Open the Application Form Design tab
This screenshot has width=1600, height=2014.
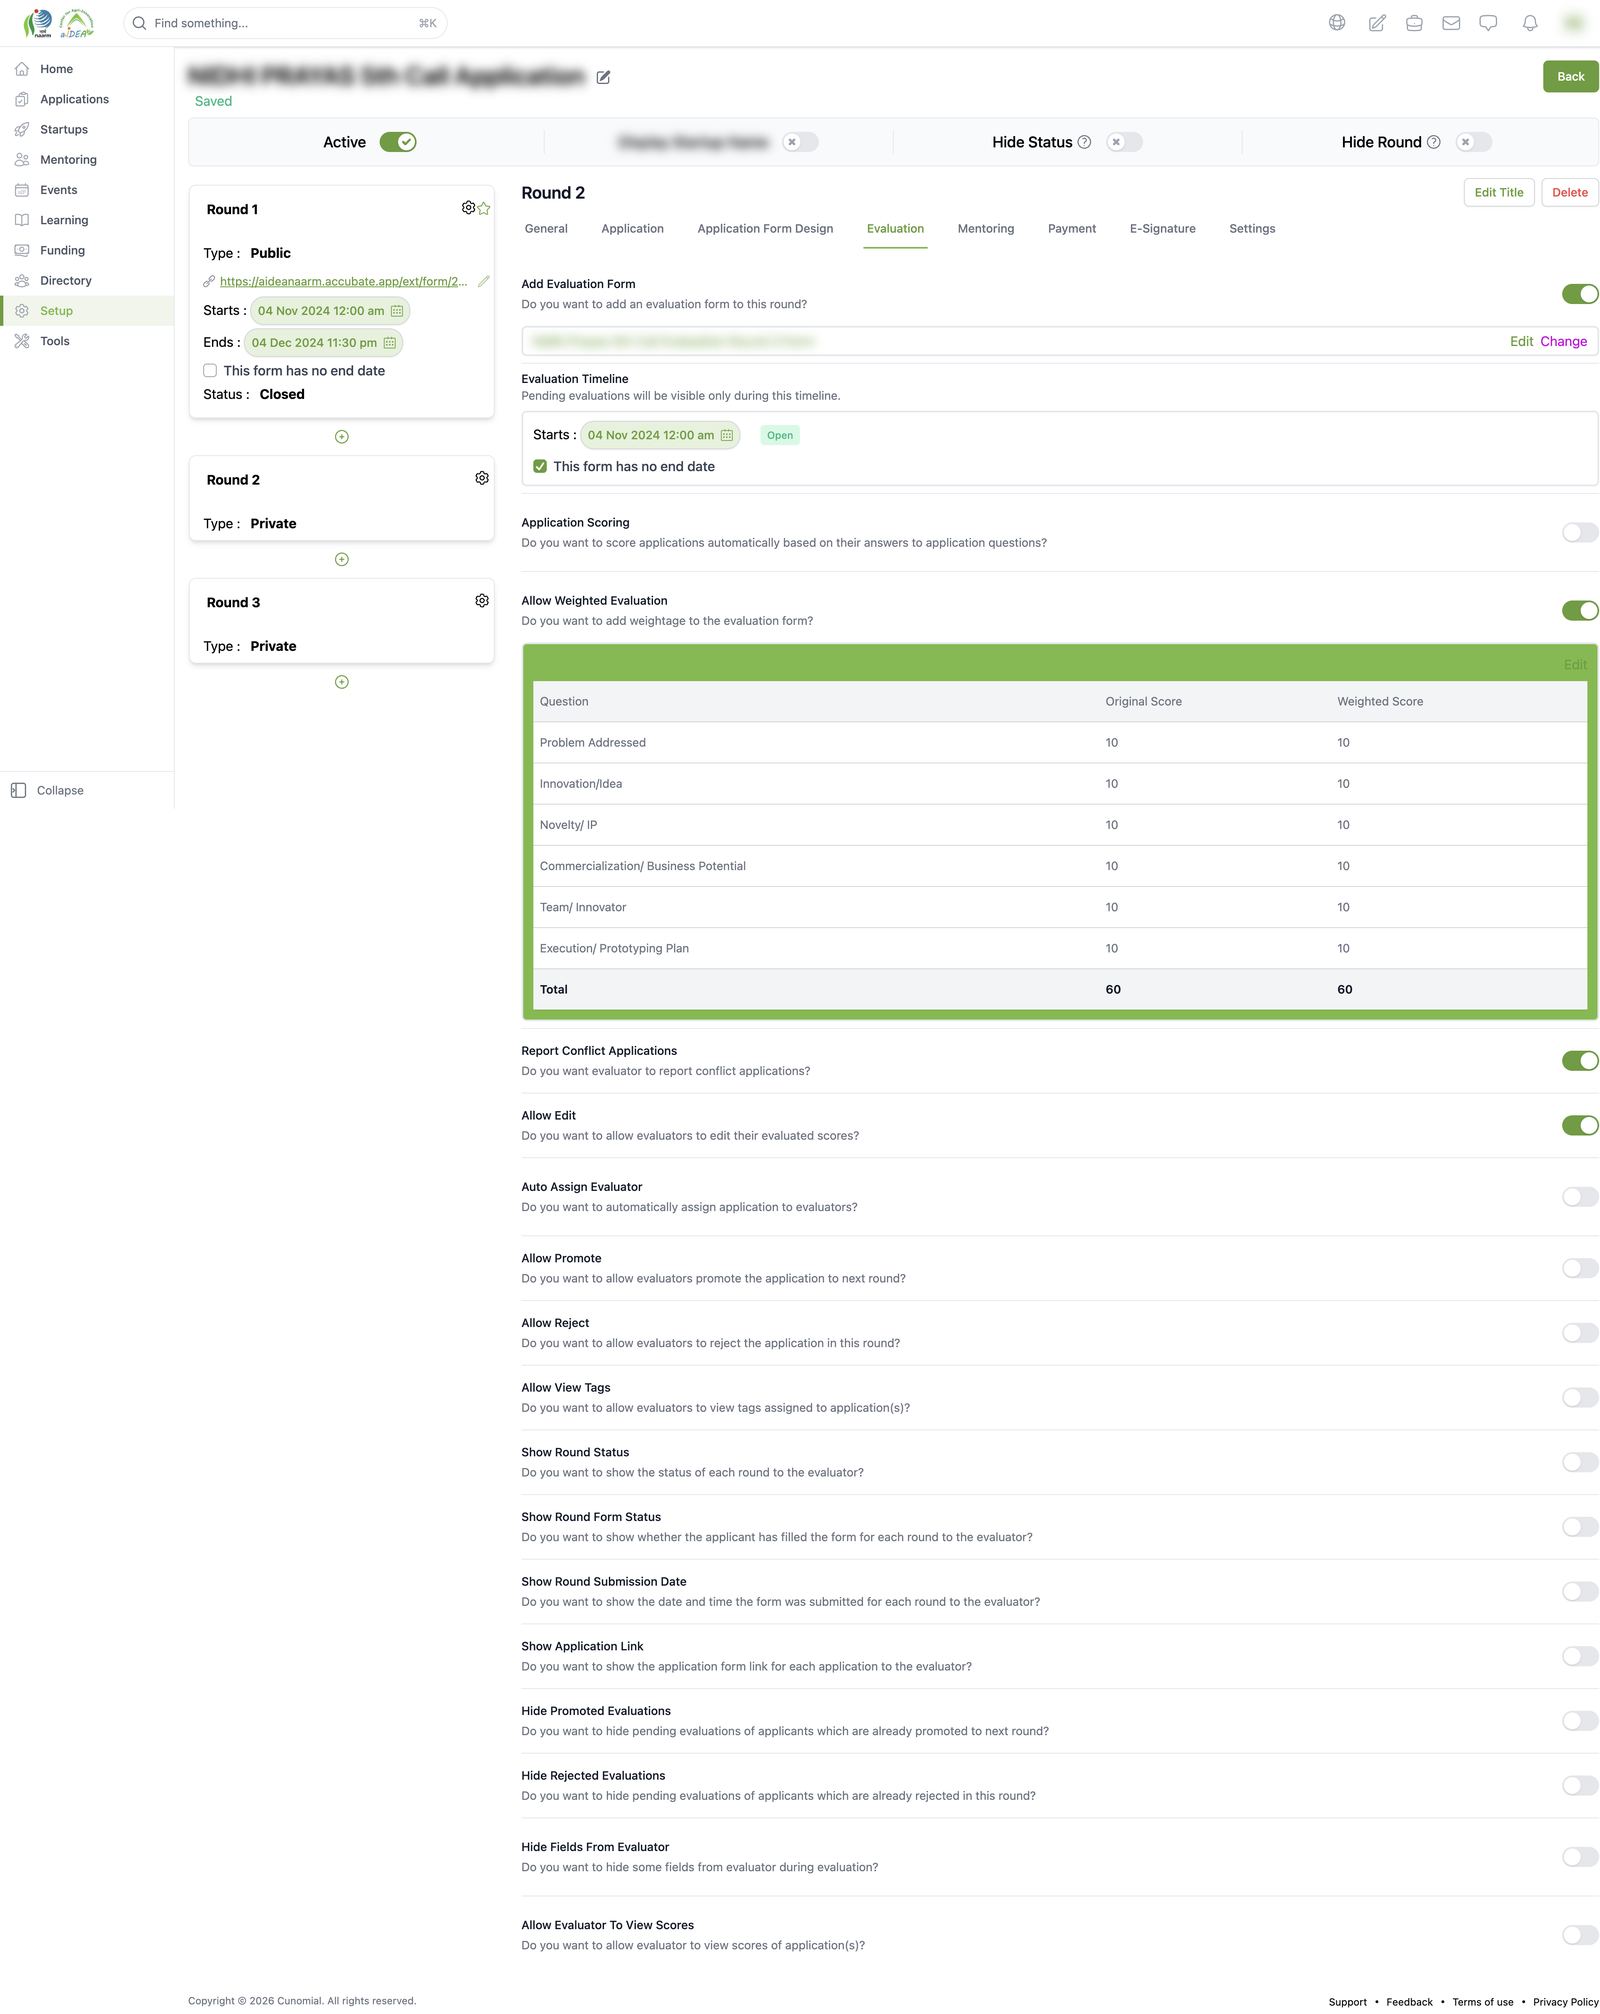[x=765, y=229]
